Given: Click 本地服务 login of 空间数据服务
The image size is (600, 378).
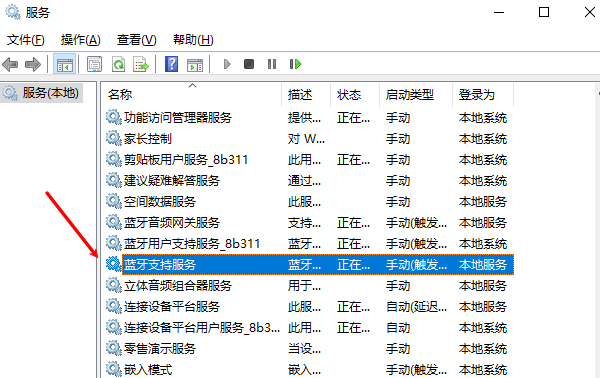Looking at the screenshot, I should pos(483,202).
